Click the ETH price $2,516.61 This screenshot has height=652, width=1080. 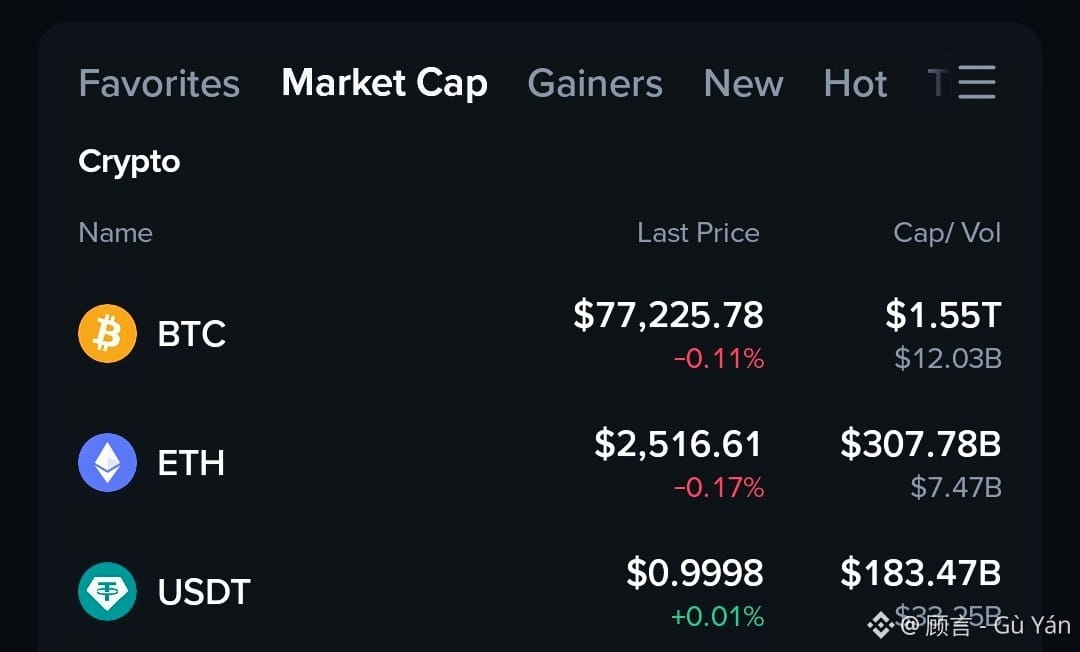(x=678, y=443)
